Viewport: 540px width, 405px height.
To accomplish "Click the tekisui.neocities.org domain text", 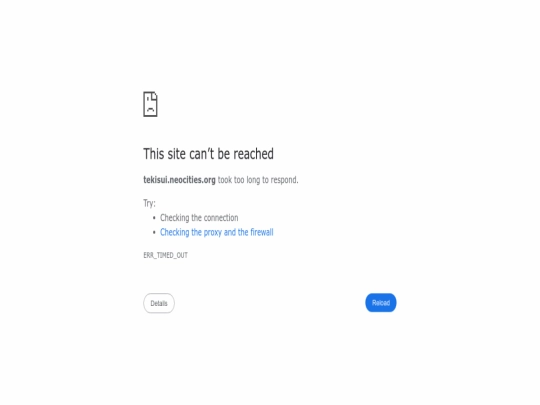I will pyautogui.click(x=179, y=180).
